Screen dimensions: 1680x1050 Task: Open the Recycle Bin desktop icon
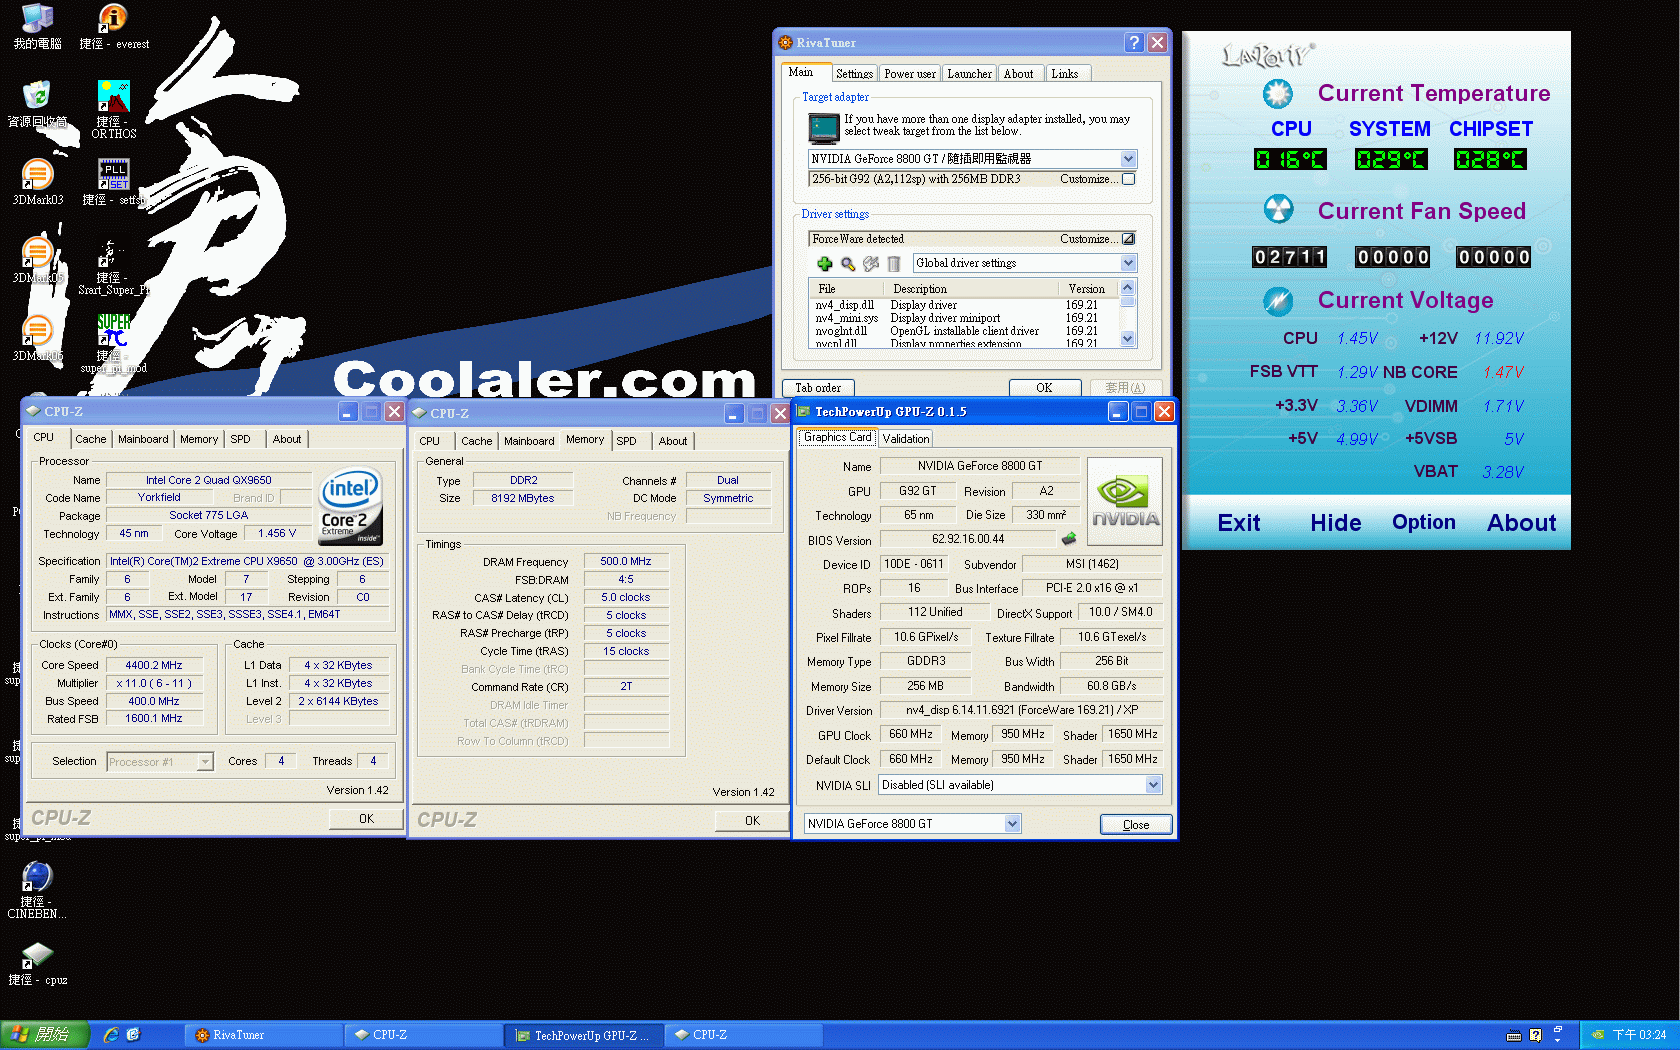pyautogui.click(x=37, y=104)
